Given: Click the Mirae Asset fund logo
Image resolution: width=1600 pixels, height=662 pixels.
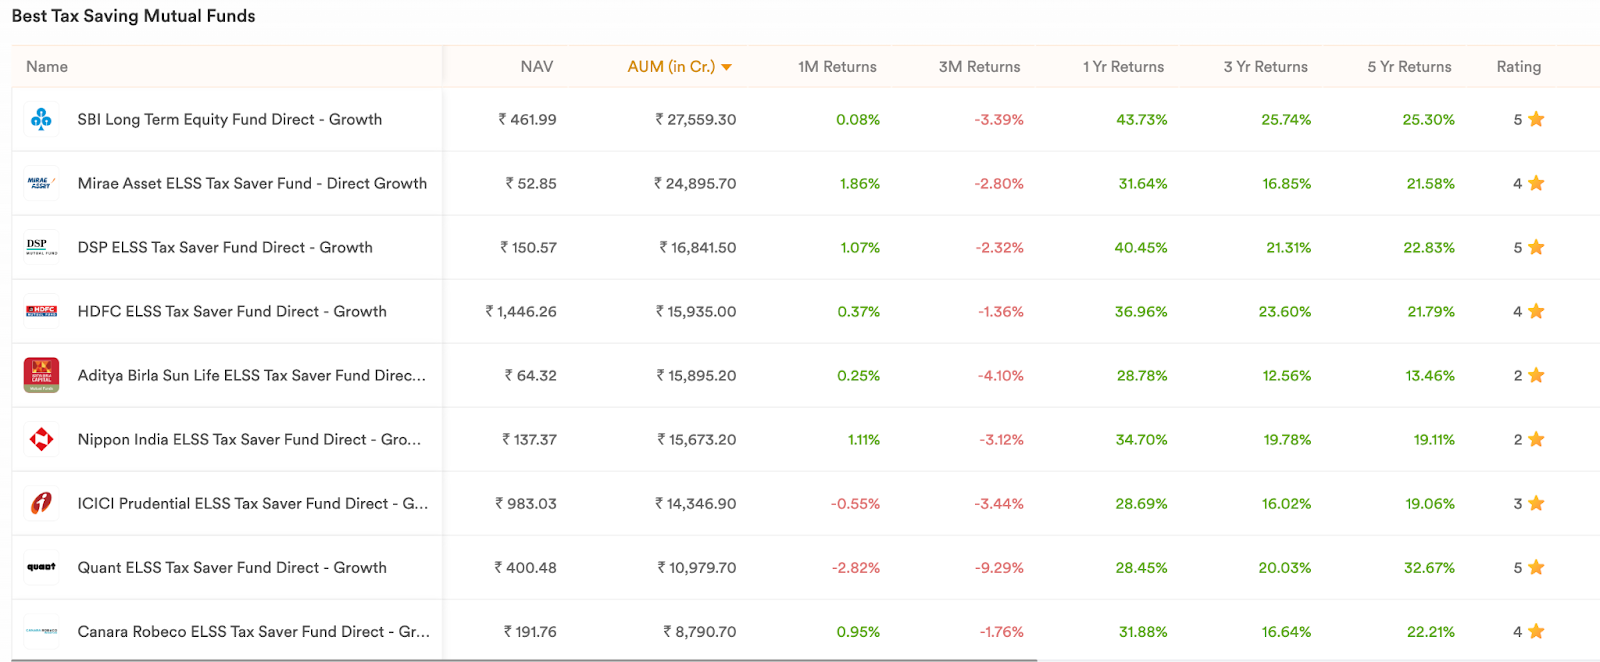Looking at the screenshot, I should click(41, 183).
